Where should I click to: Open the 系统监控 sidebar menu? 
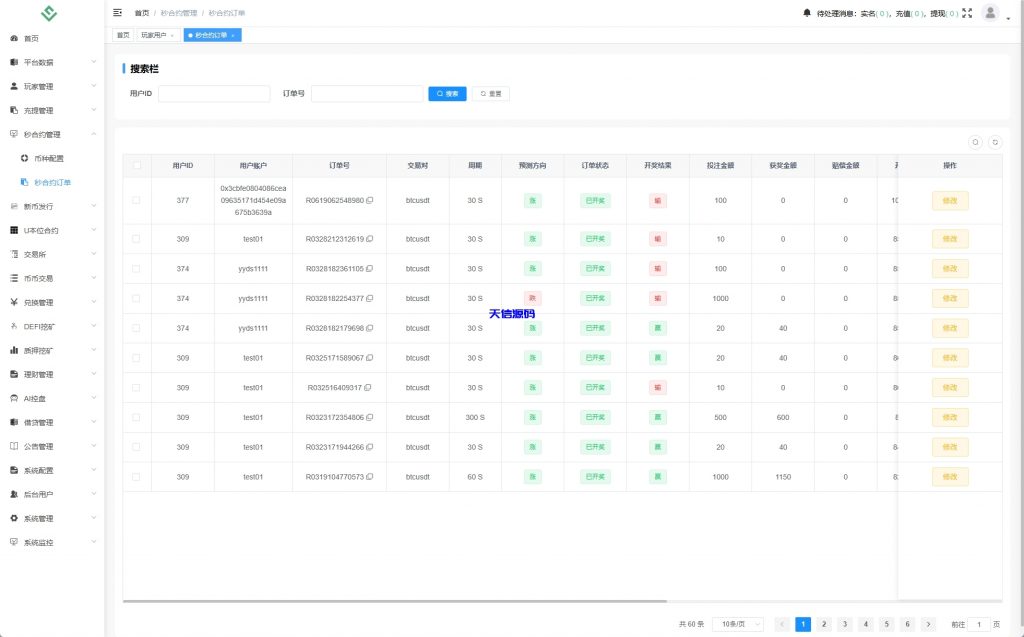tap(52, 542)
